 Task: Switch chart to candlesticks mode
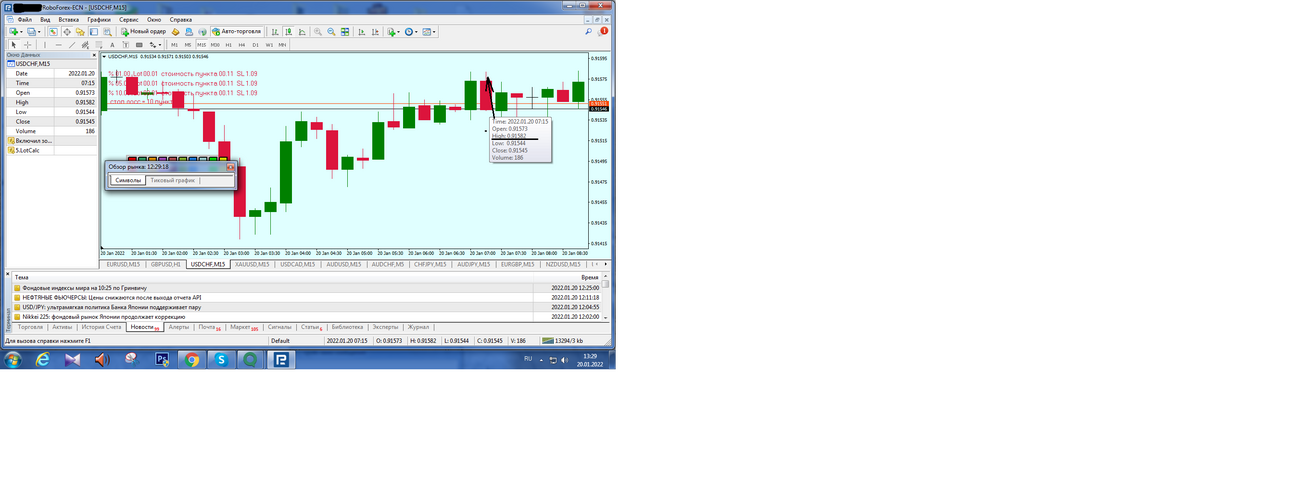[289, 31]
